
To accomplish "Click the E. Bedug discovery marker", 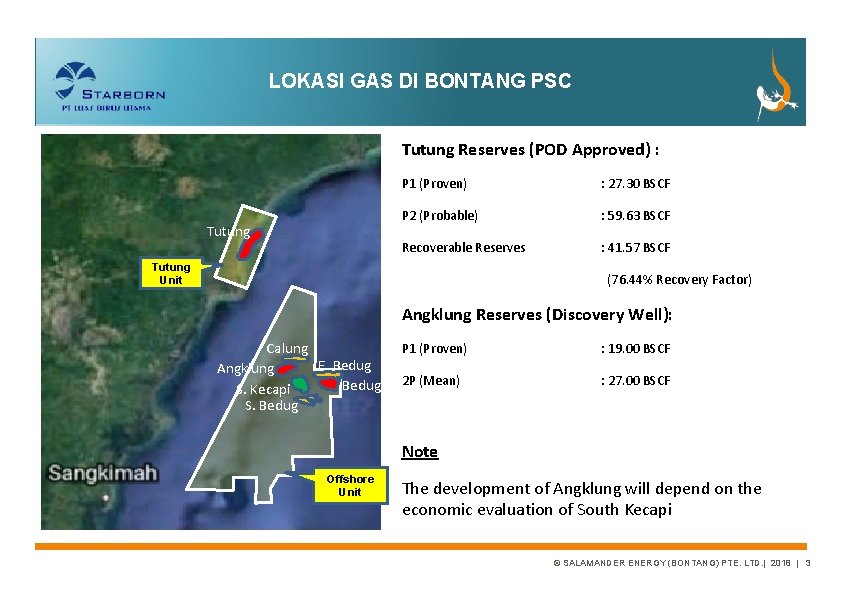I will 328,373.
